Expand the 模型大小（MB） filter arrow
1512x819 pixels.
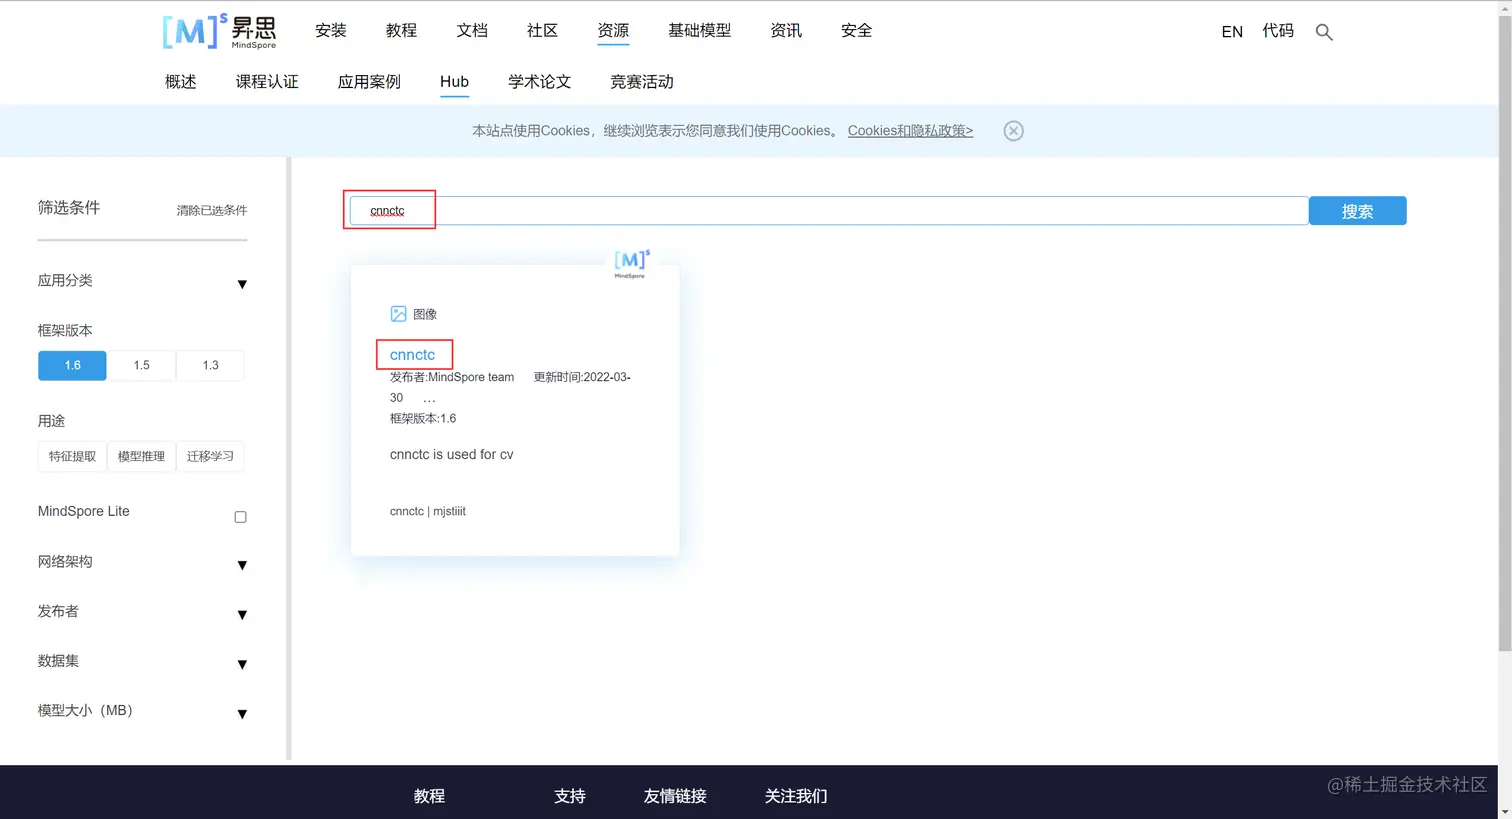[x=242, y=714]
